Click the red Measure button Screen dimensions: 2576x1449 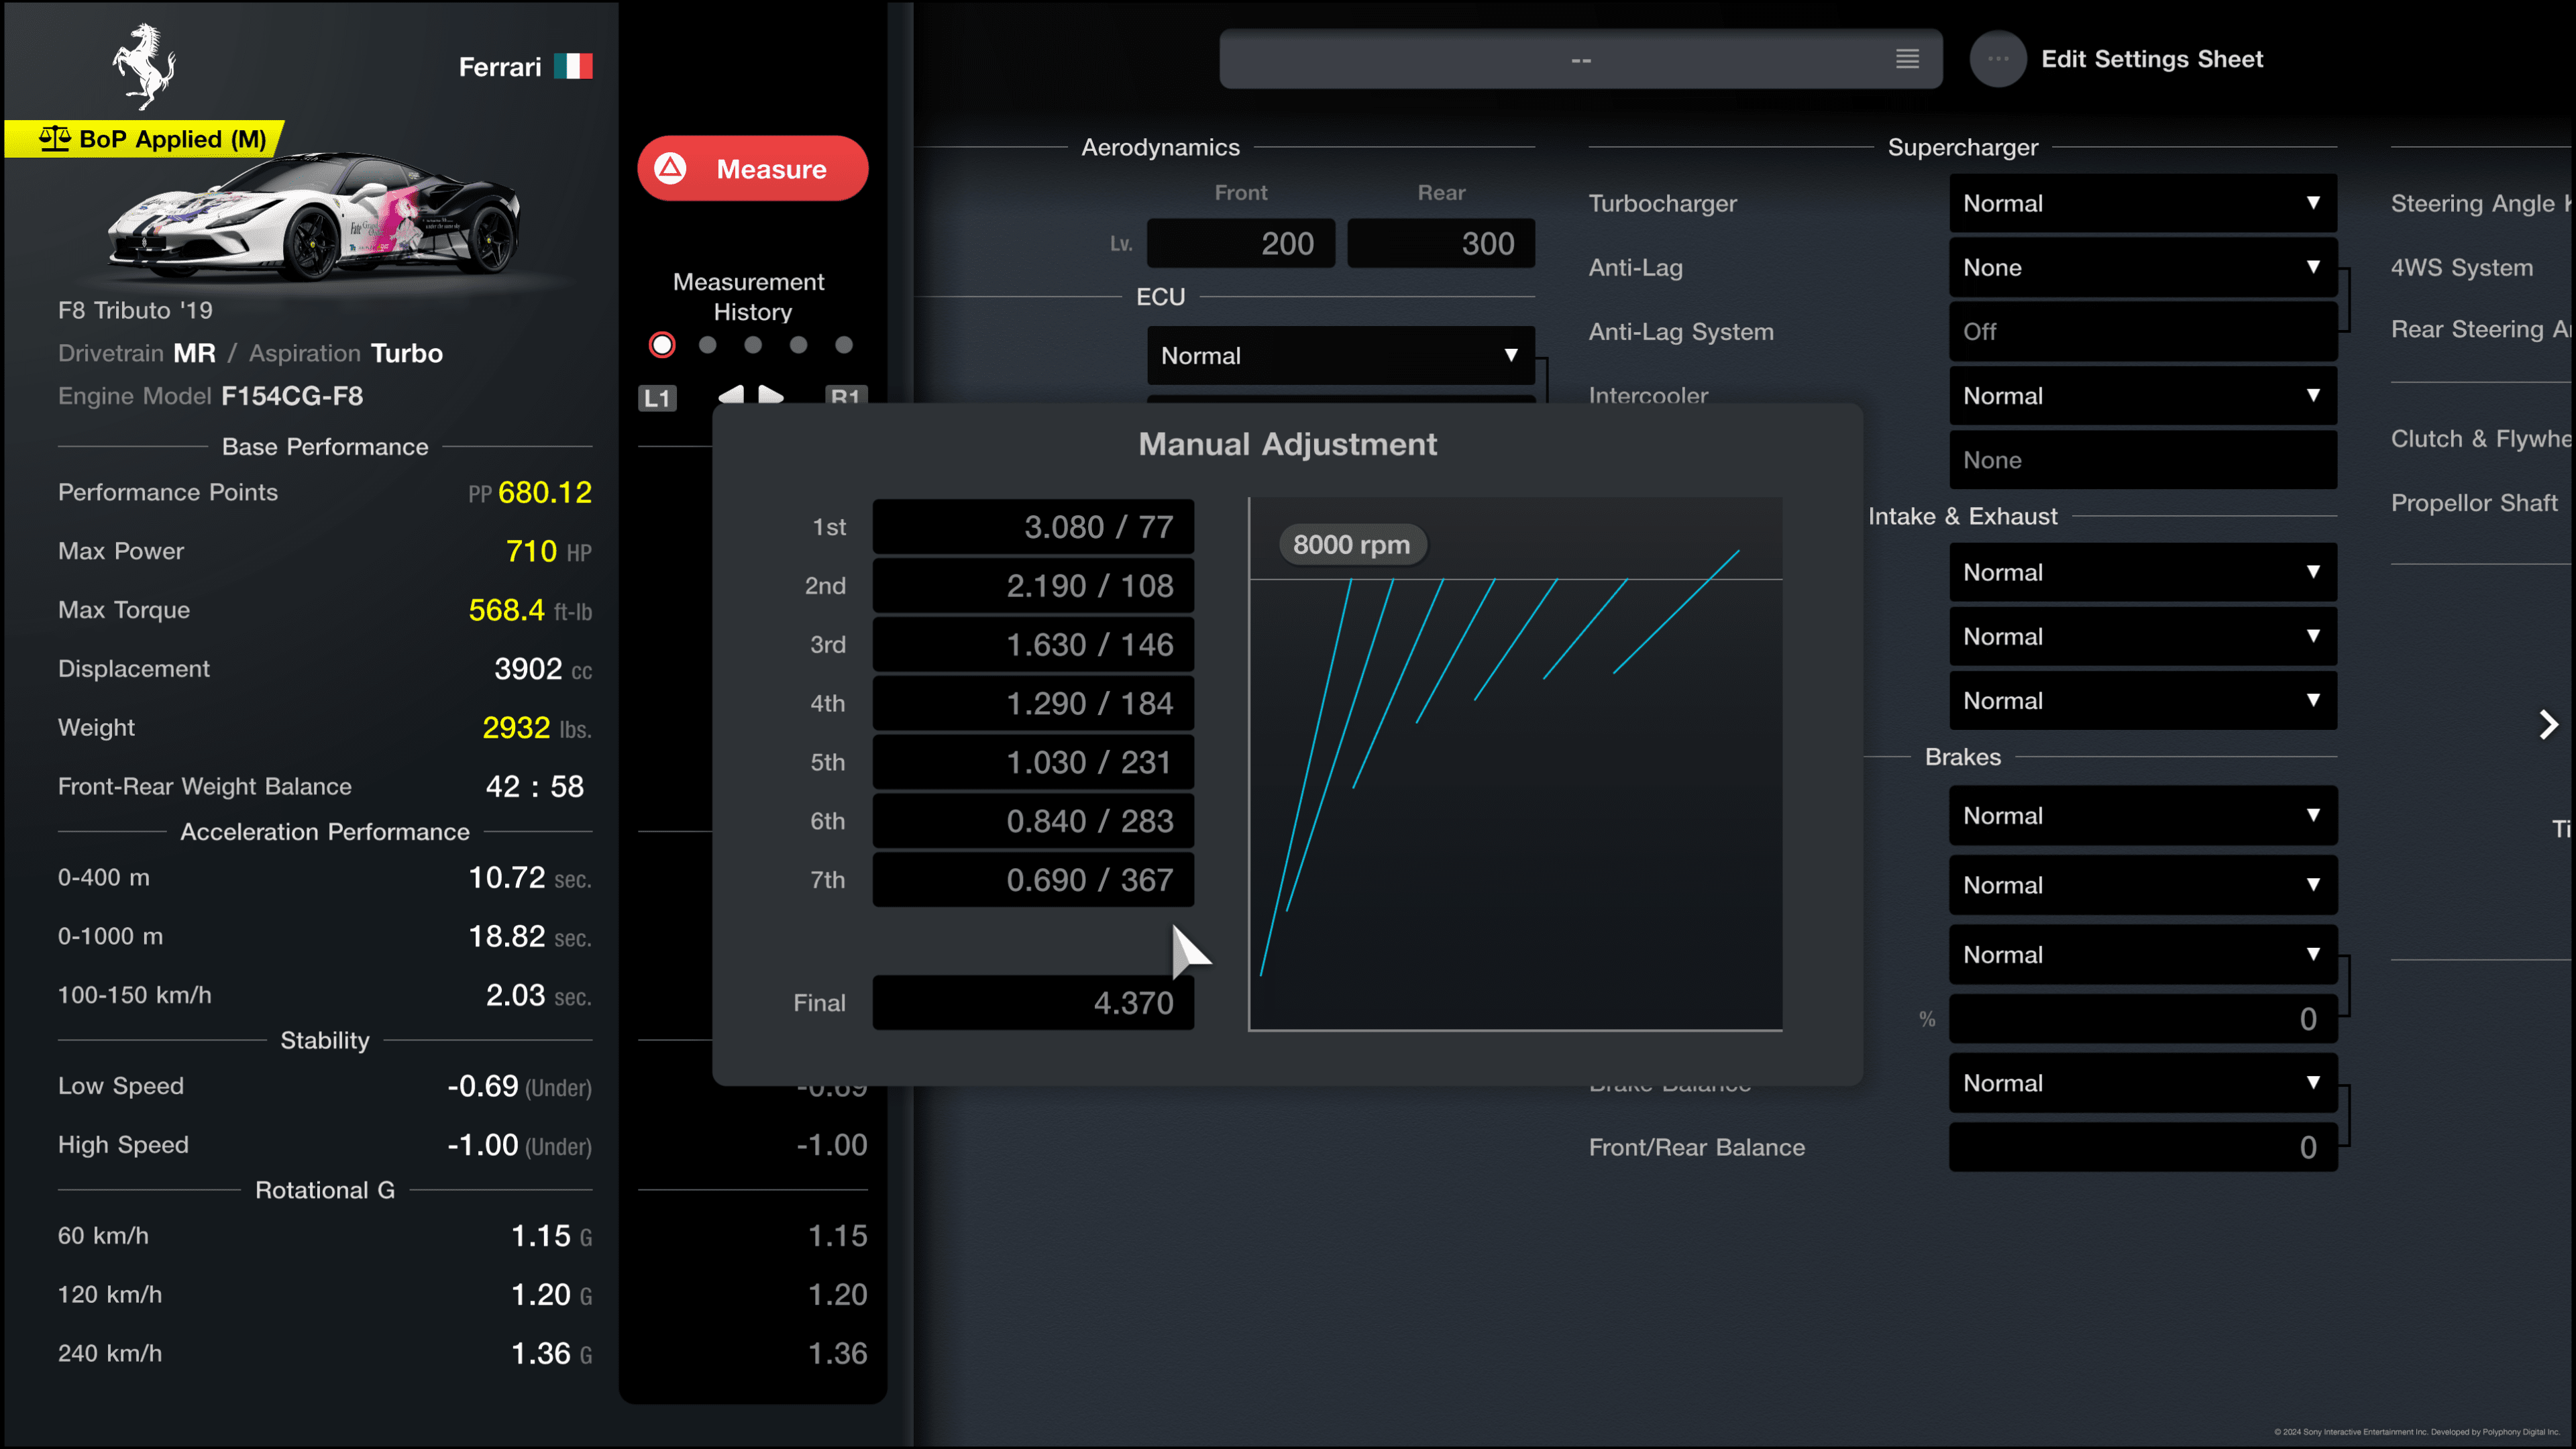(x=752, y=168)
